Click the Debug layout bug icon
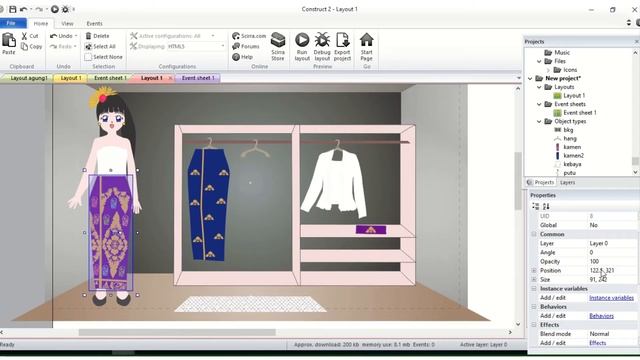The image size is (640, 360). (x=322, y=40)
